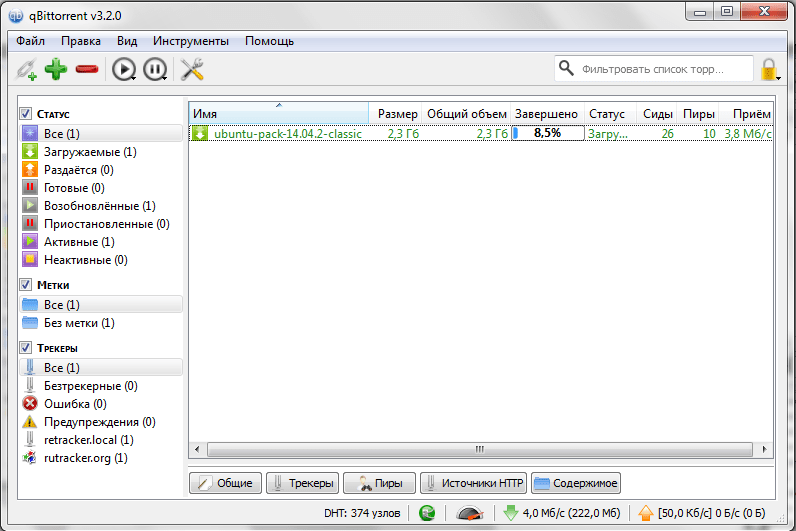Select the Возобновлённые (1) filter
This screenshot has width=796, height=531.
102,206
